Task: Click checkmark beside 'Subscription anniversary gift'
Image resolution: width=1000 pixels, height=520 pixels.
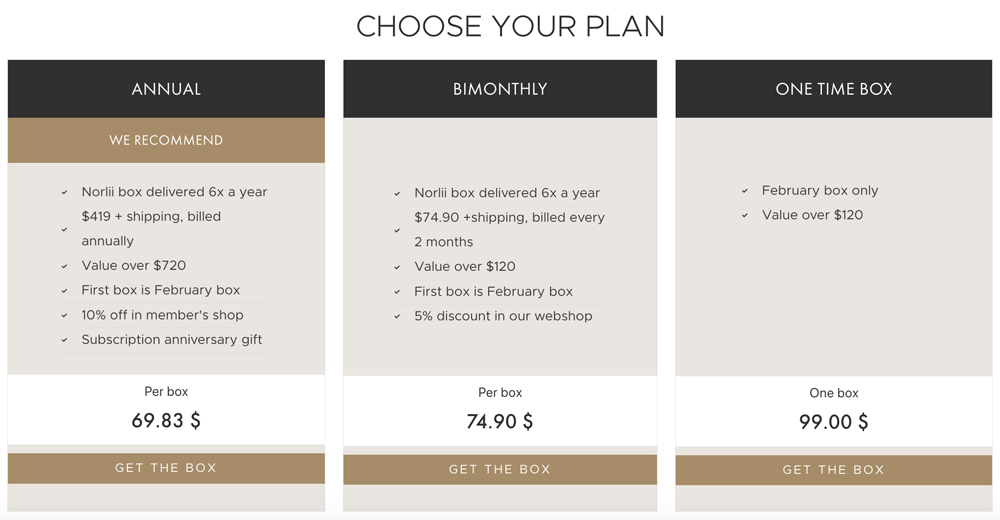Action: 64,340
